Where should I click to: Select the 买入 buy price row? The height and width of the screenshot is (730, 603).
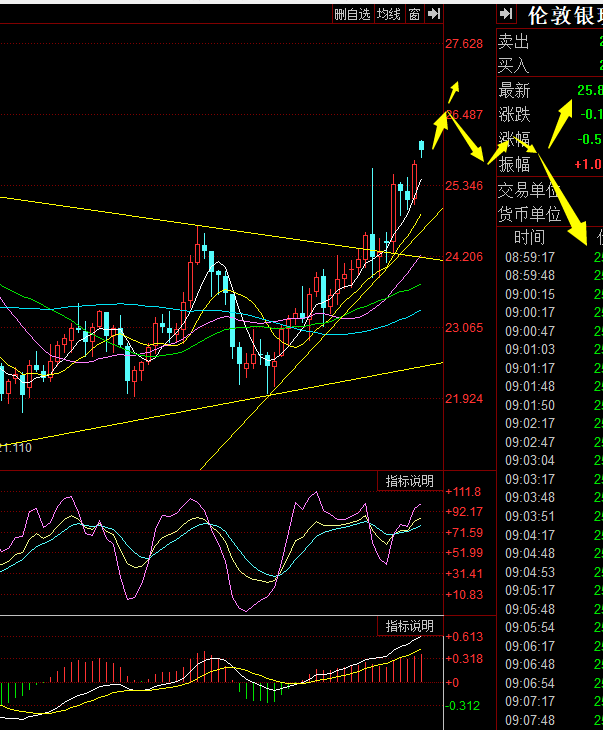(514, 65)
